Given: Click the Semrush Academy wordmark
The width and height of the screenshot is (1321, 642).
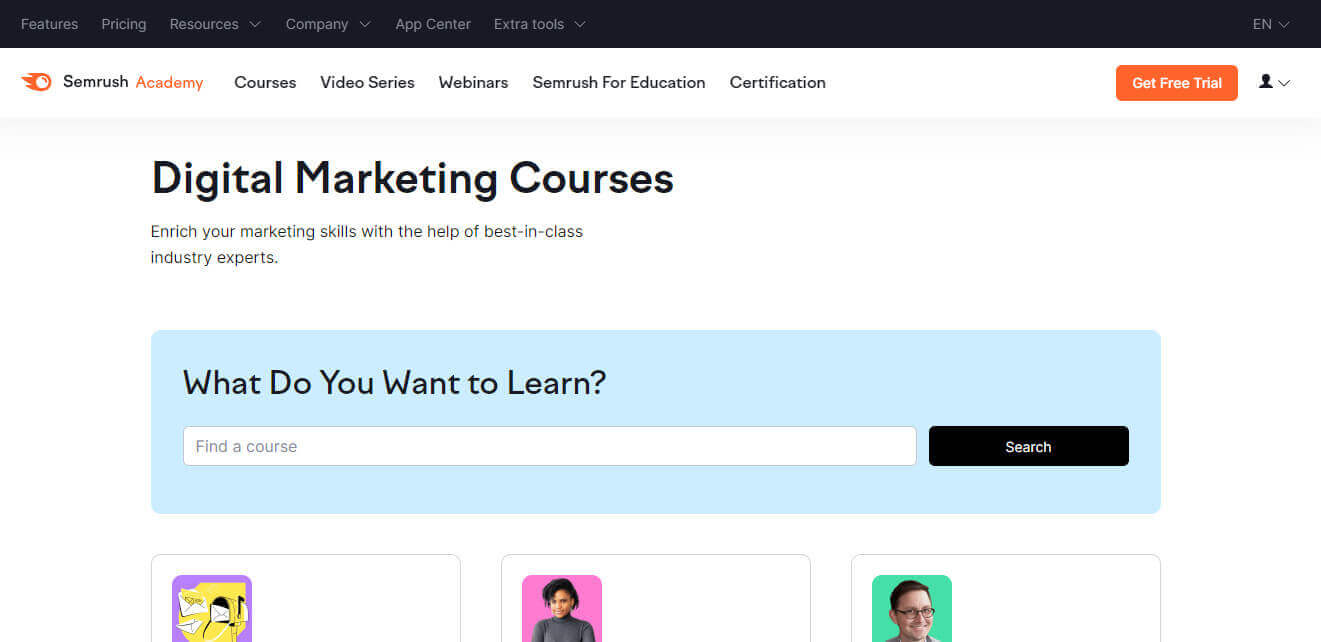Looking at the screenshot, I should 133,82.
